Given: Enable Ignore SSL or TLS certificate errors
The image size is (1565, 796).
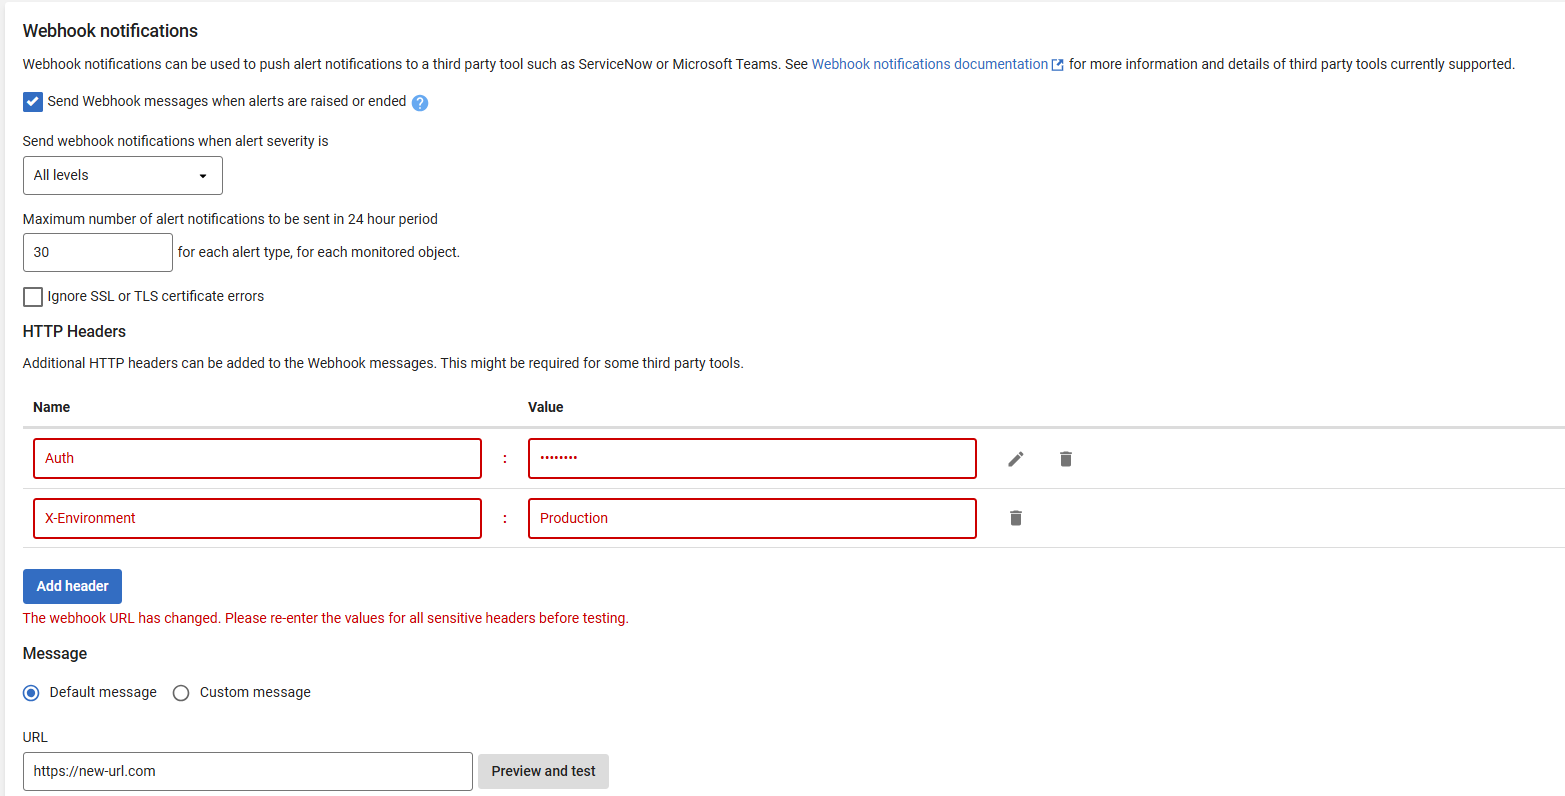Looking at the screenshot, I should (x=33, y=297).
